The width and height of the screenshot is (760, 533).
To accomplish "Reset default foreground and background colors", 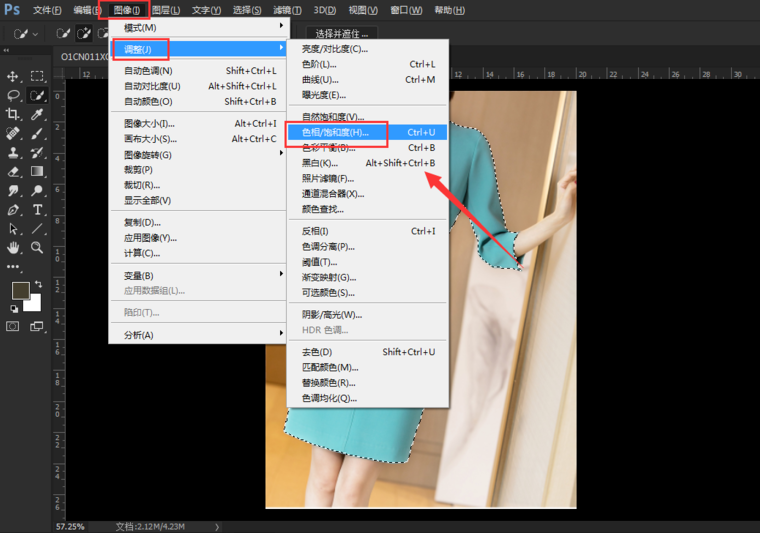I will (14, 309).
